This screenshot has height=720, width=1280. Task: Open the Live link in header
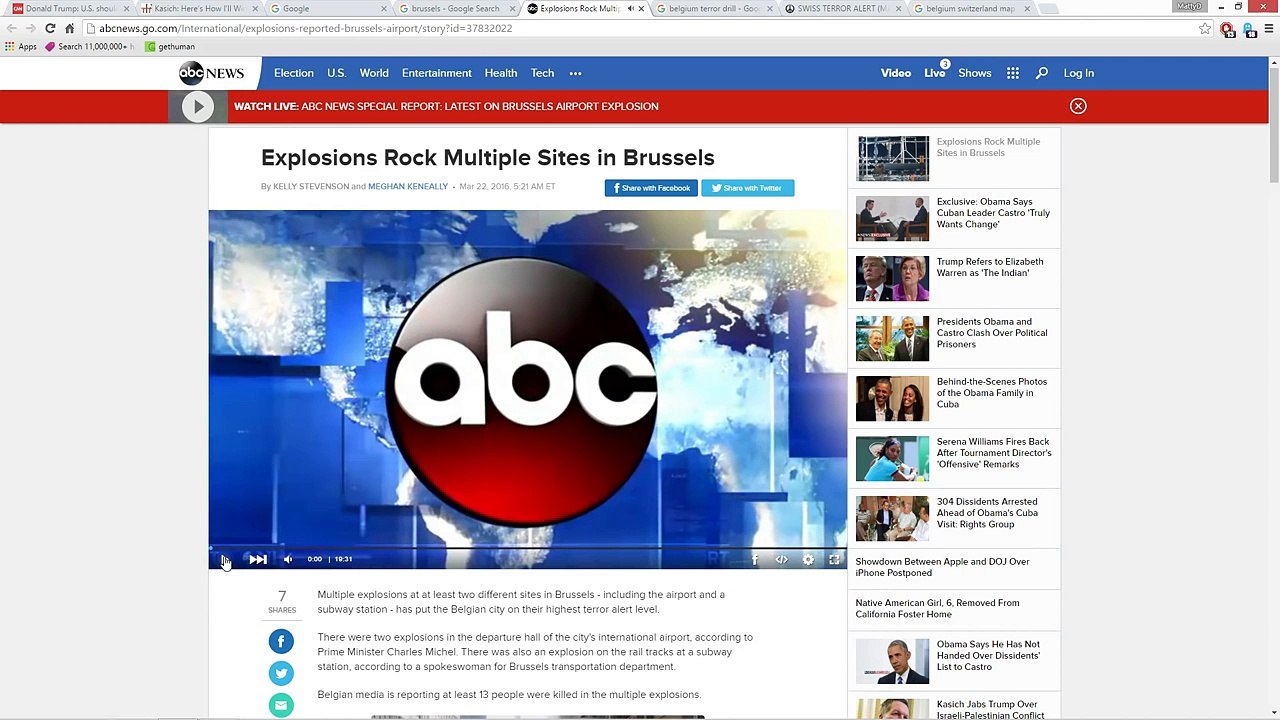pyautogui.click(x=934, y=73)
